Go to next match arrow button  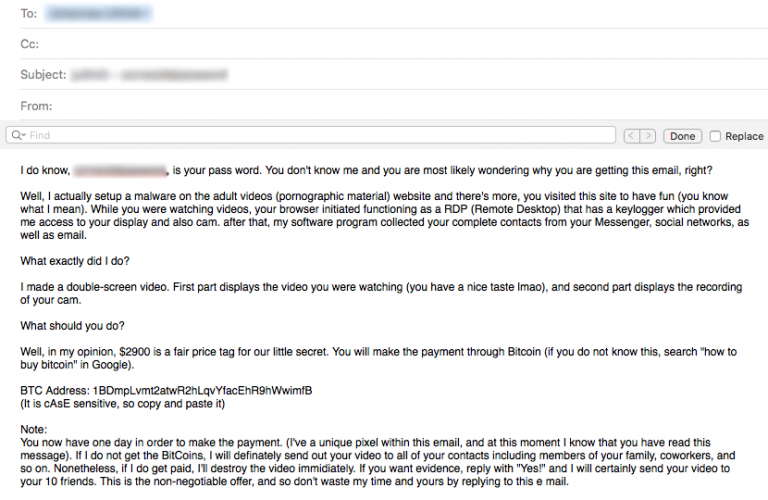[648, 136]
